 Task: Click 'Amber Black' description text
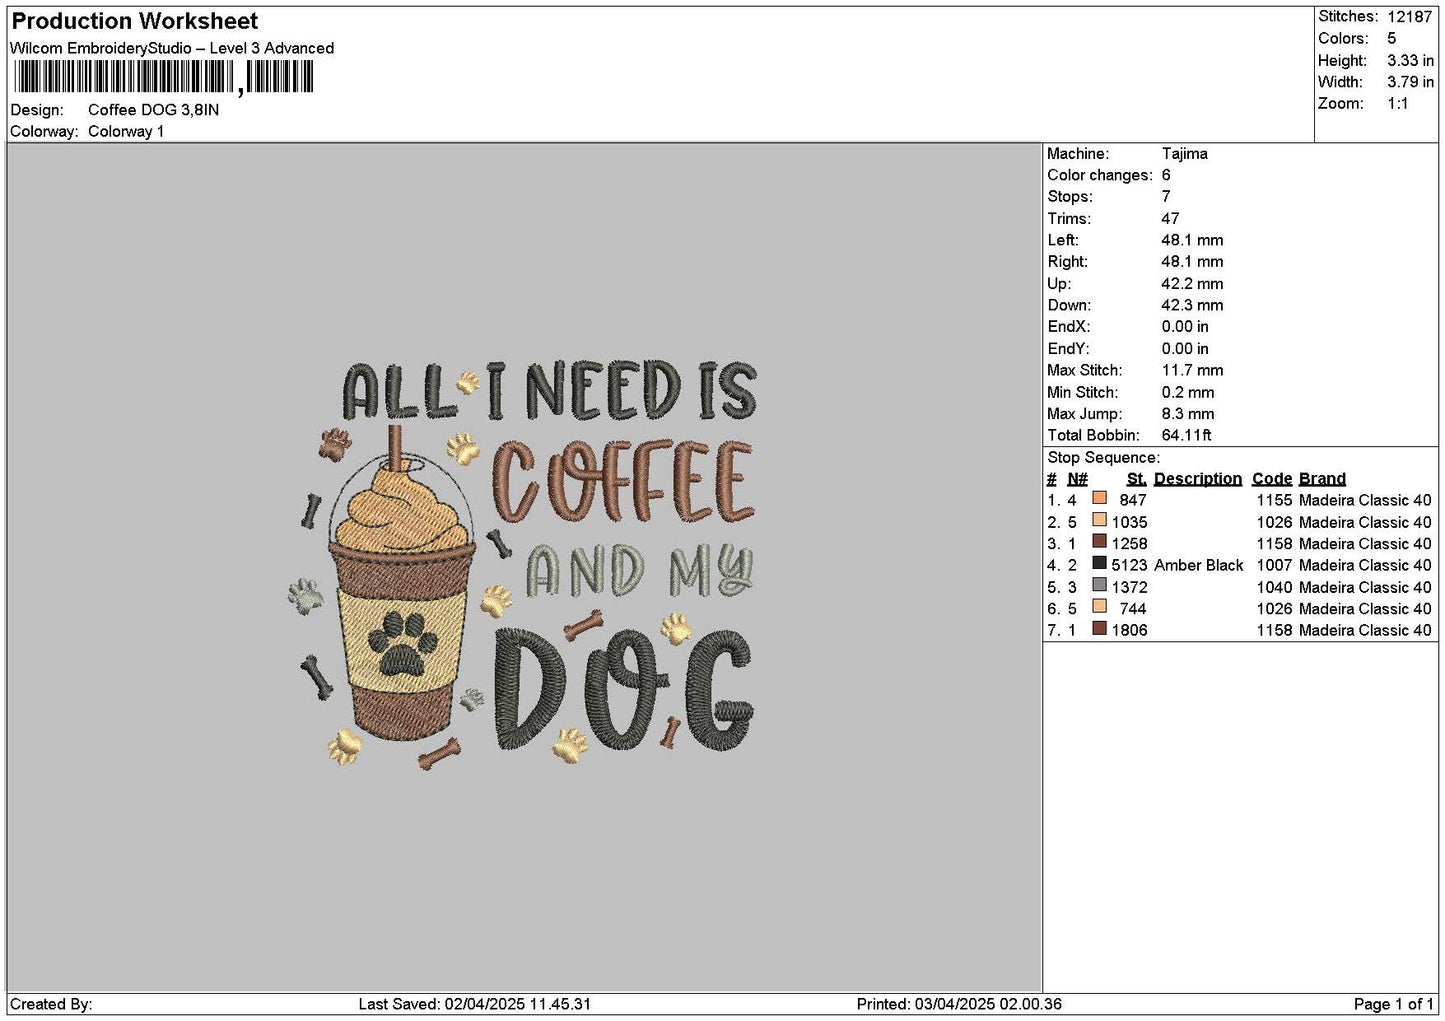point(1198,565)
